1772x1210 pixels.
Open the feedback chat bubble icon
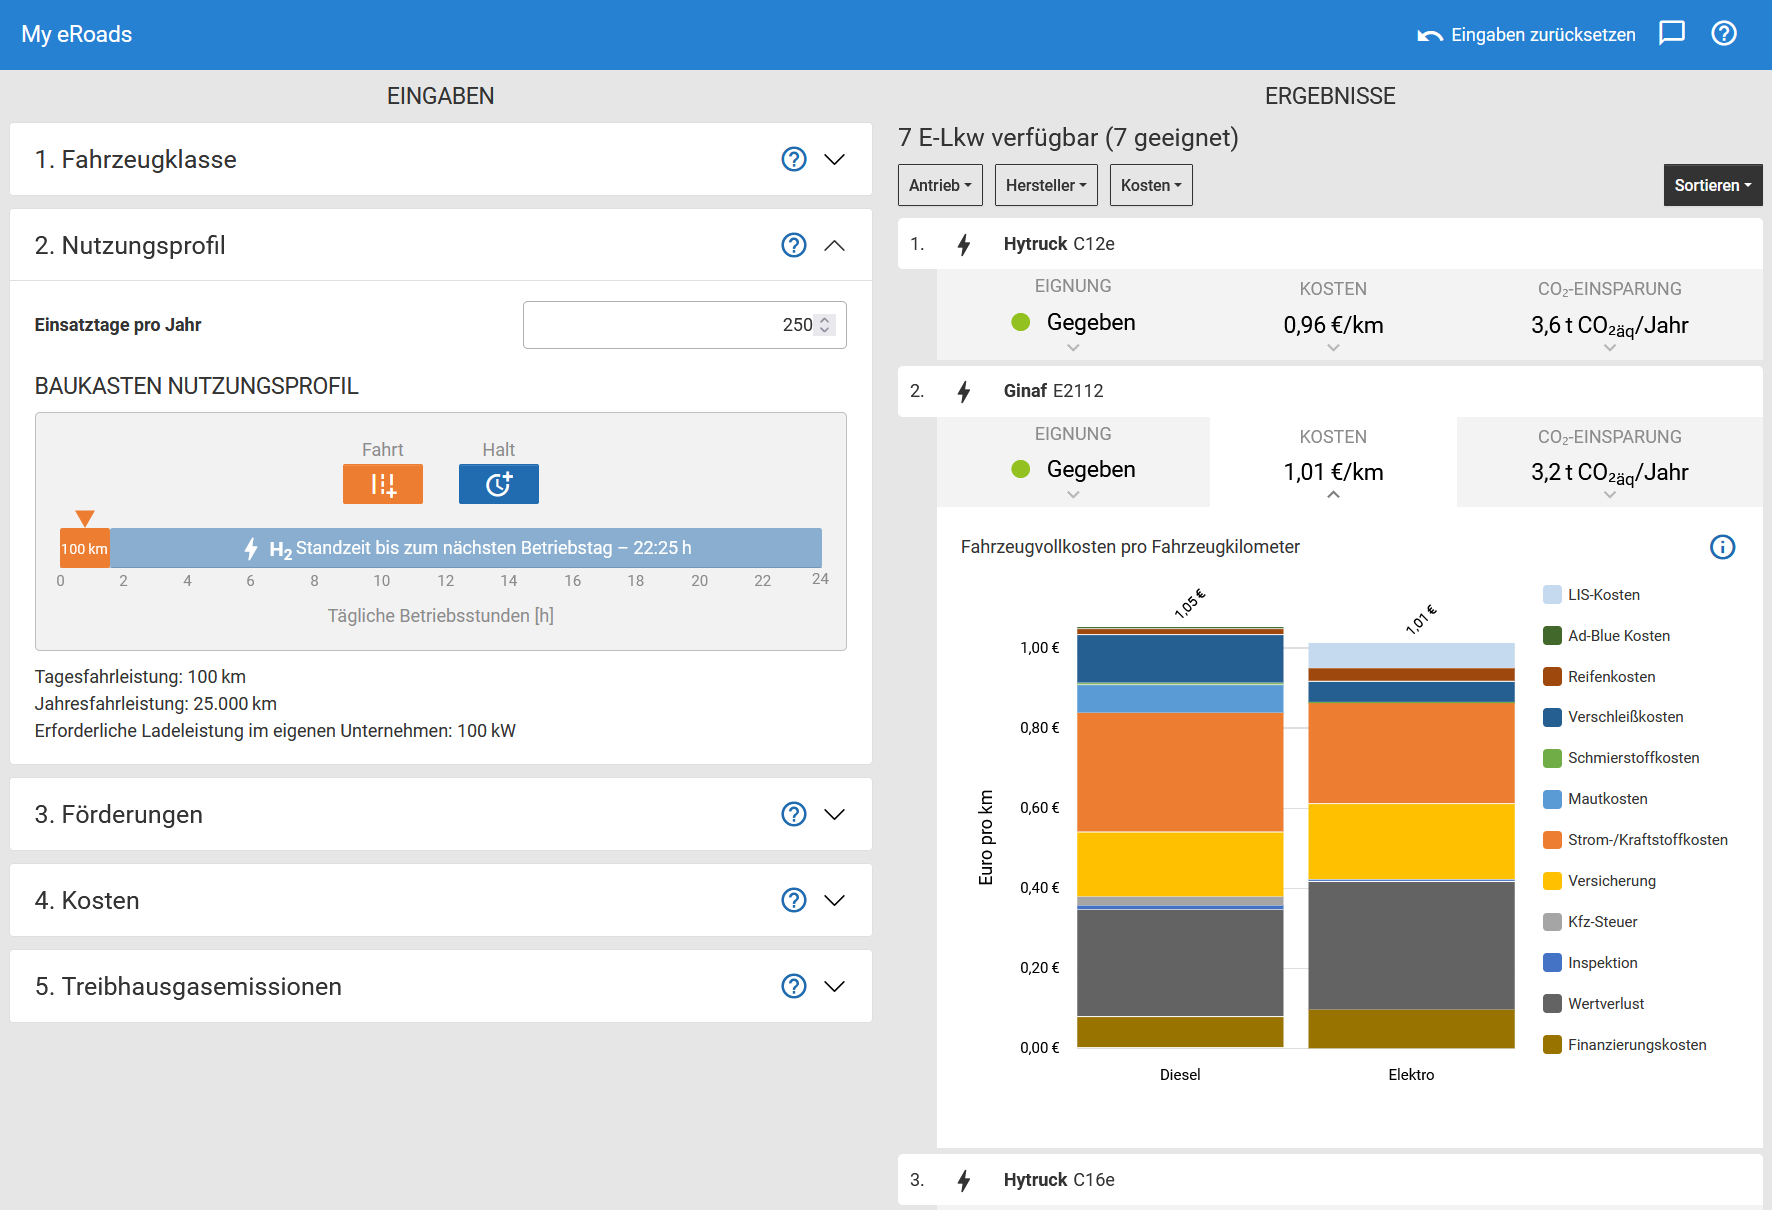click(1671, 34)
